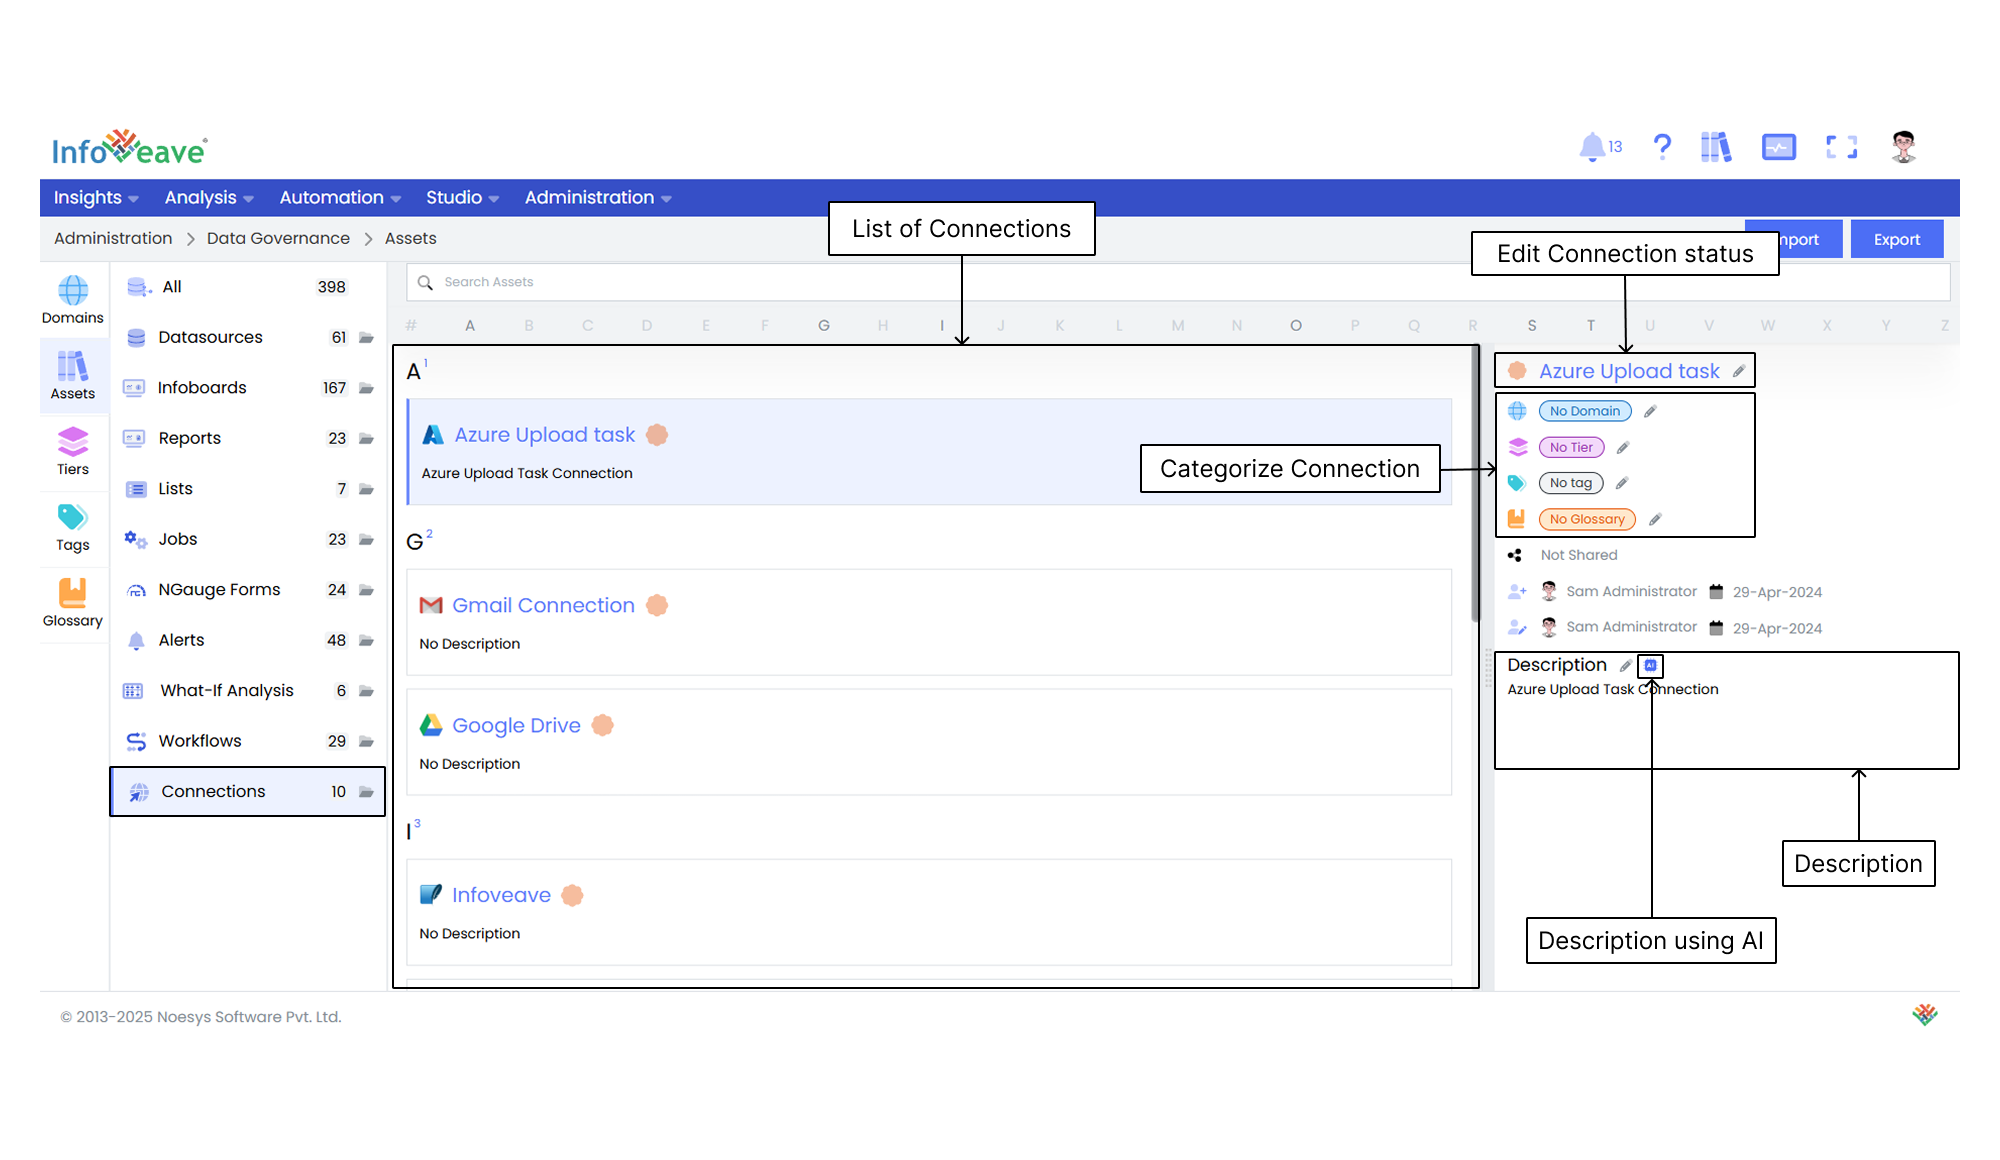Viewport: 2000px width, 1160px height.
Task: Expand the Automation menu
Action: point(340,198)
